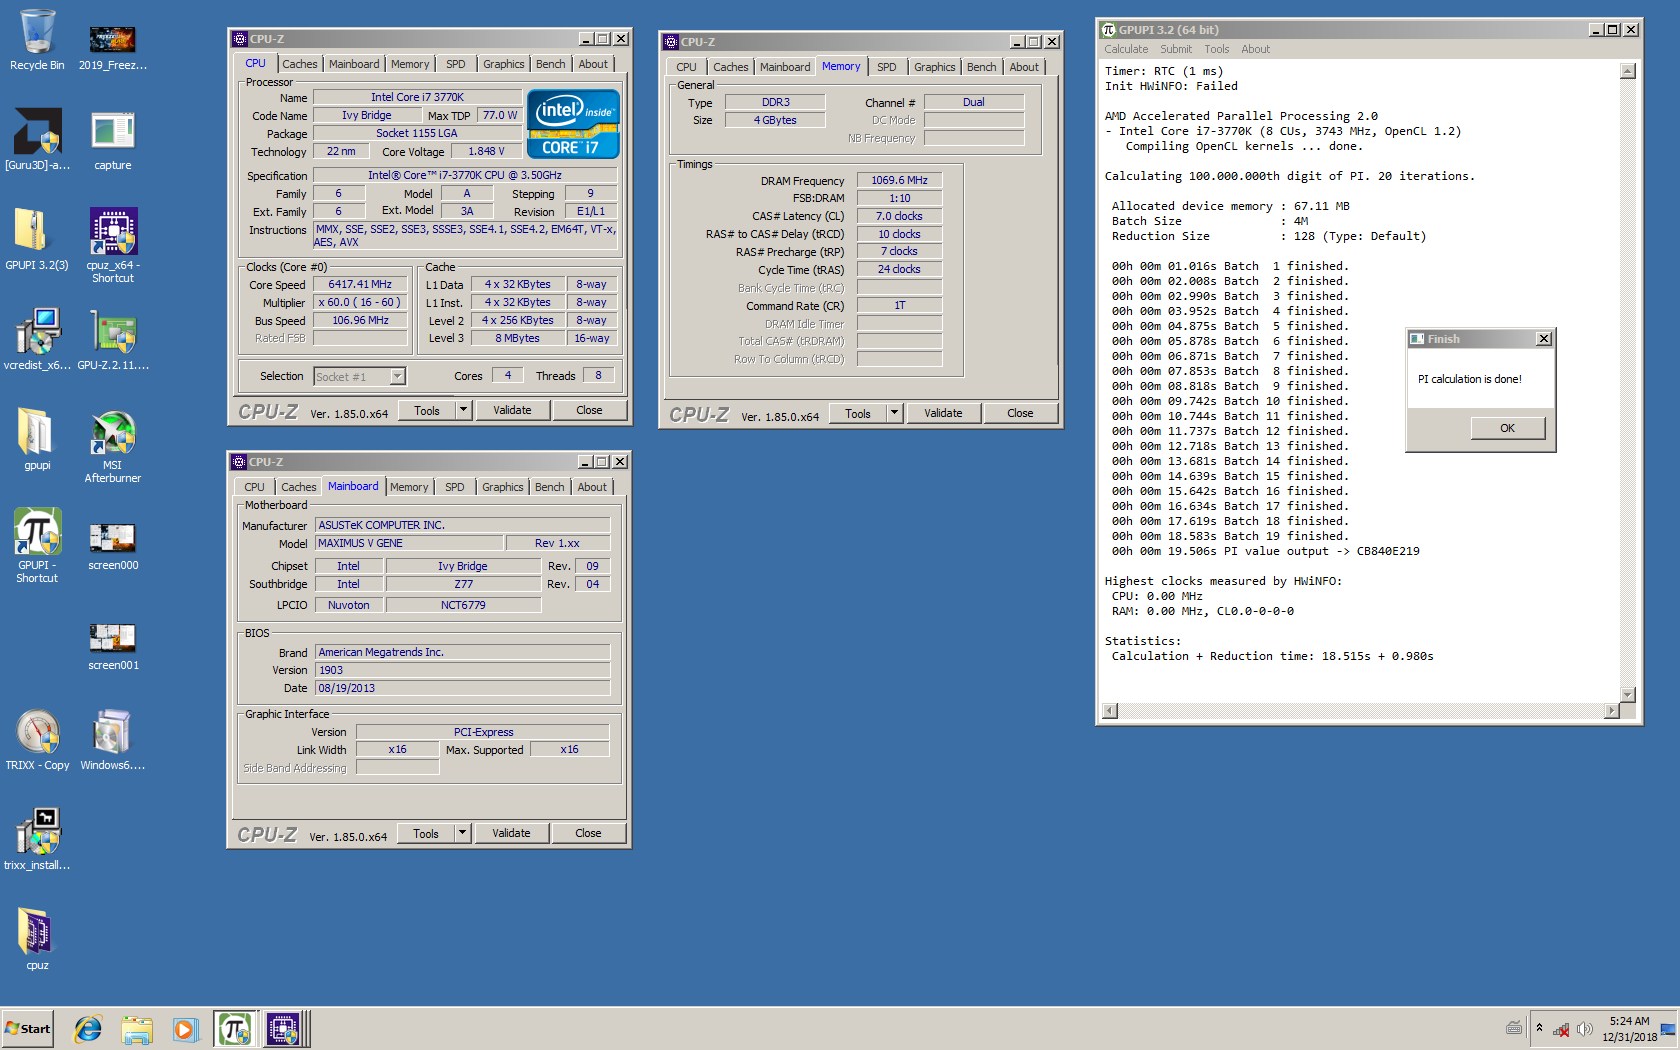Click the volume speaker tray icon

pyautogui.click(x=1584, y=1029)
